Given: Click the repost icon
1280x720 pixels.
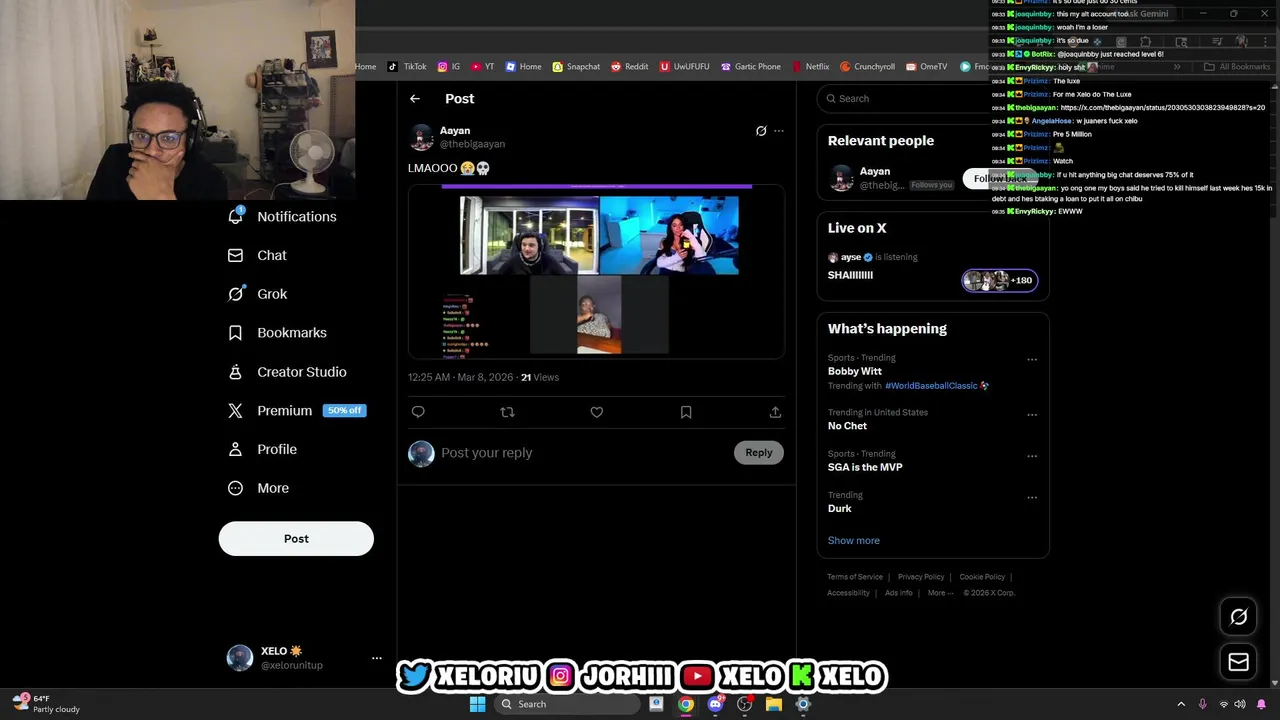Looking at the screenshot, I should click(x=507, y=412).
